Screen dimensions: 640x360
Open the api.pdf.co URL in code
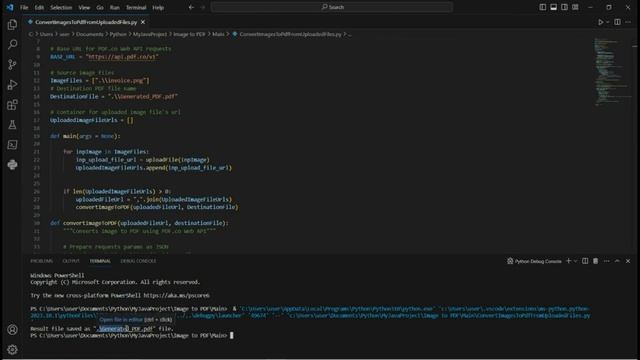[122, 56]
